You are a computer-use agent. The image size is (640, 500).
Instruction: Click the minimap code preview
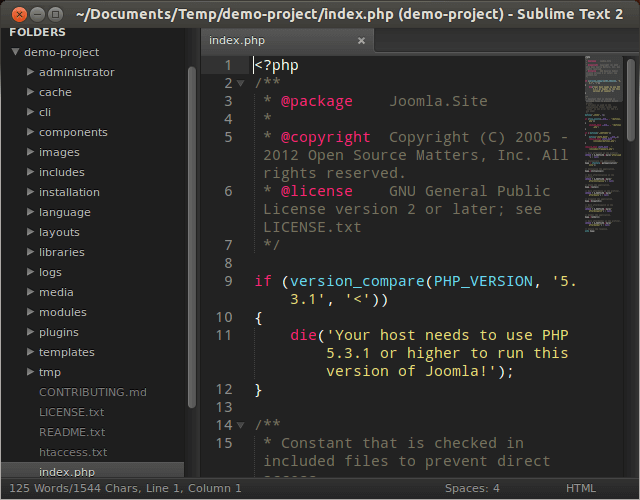pyautogui.click(x=603, y=144)
